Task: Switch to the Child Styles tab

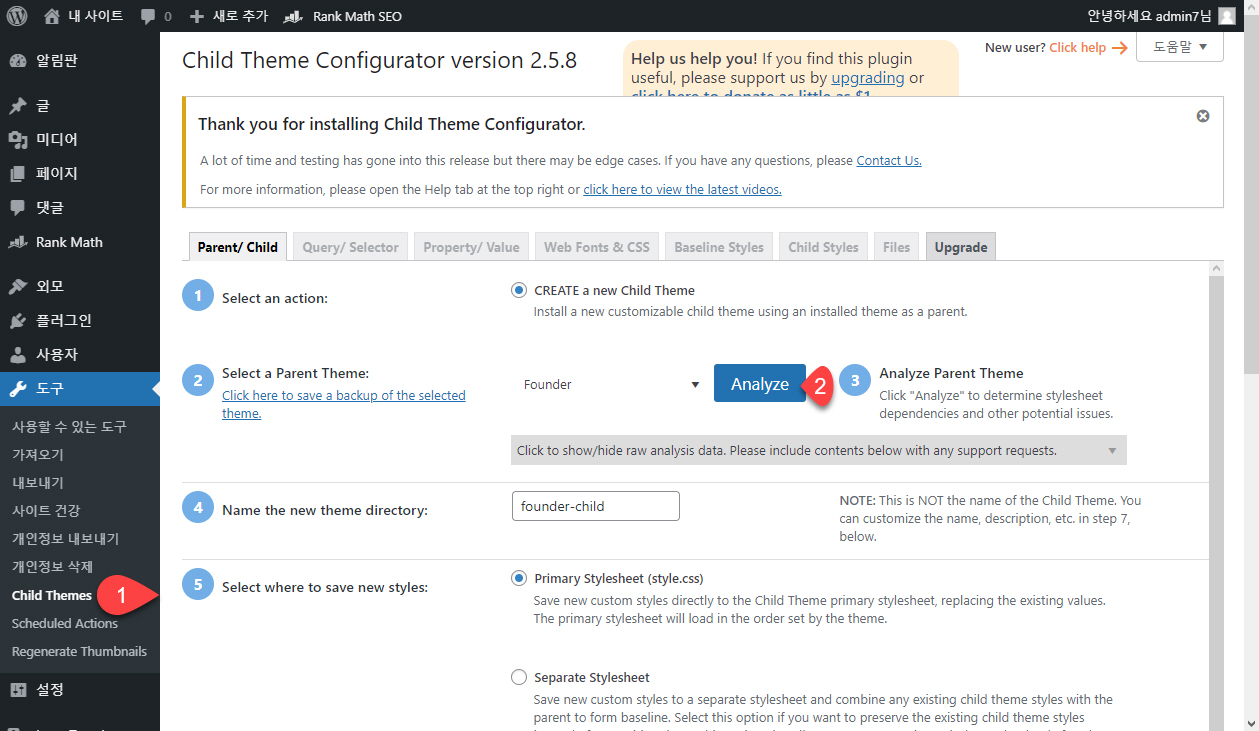Action: click(x=823, y=247)
